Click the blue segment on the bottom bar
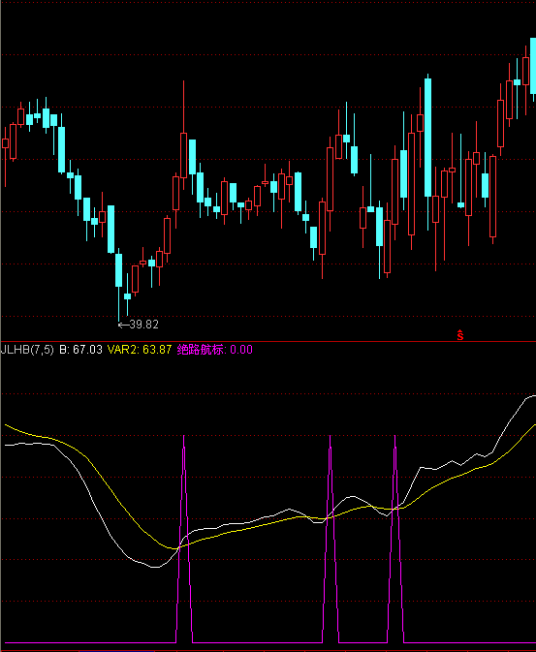This screenshot has height=652, width=536. click(x=116, y=650)
